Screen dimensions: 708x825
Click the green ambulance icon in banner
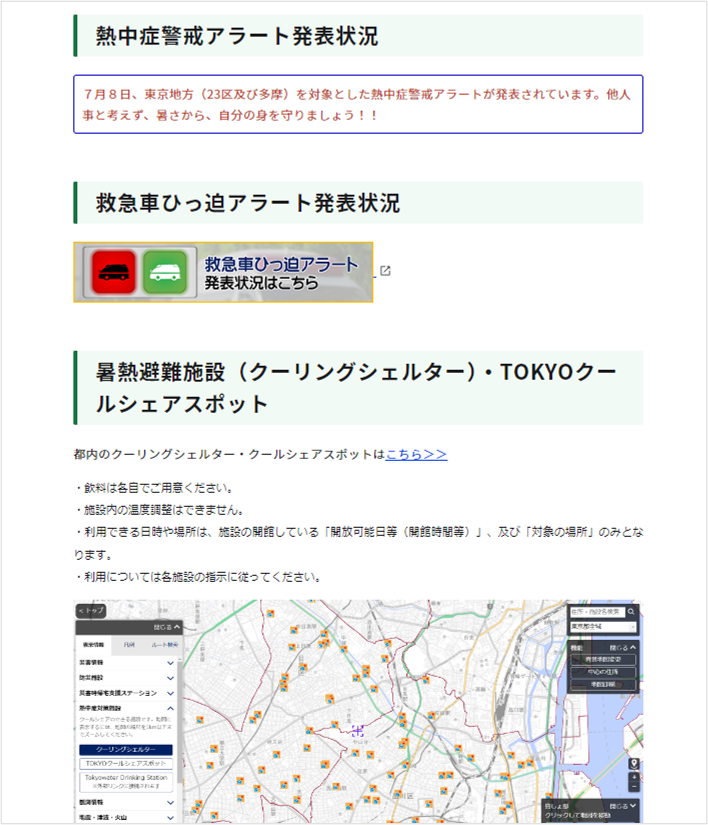click(x=165, y=272)
